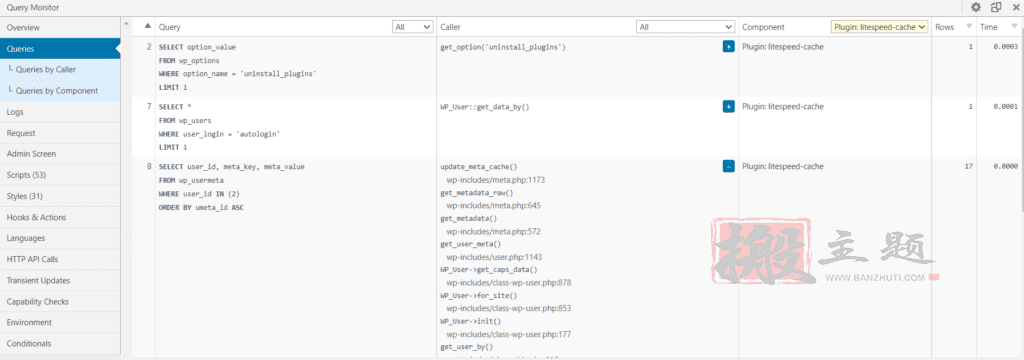Collapse caller stack for update_meta_cache()
Viewport: 1024px width, 360px height.
pos(728,166)
